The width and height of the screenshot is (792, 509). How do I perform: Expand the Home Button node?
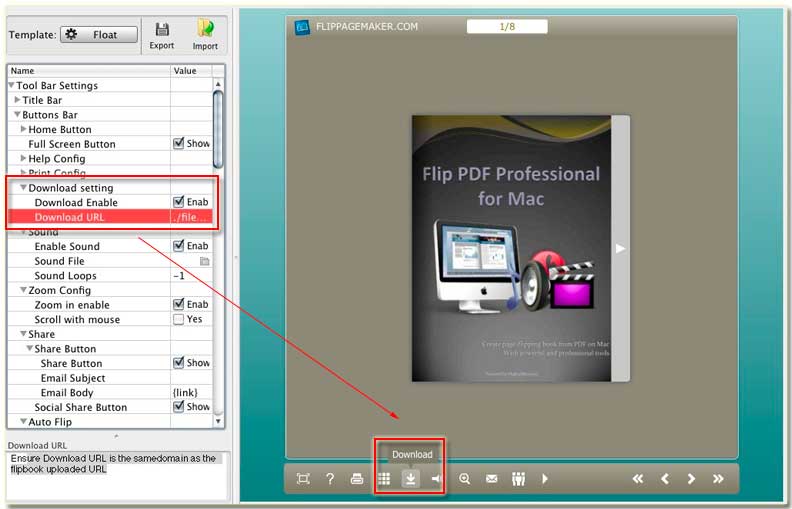(x=24, y=129)
